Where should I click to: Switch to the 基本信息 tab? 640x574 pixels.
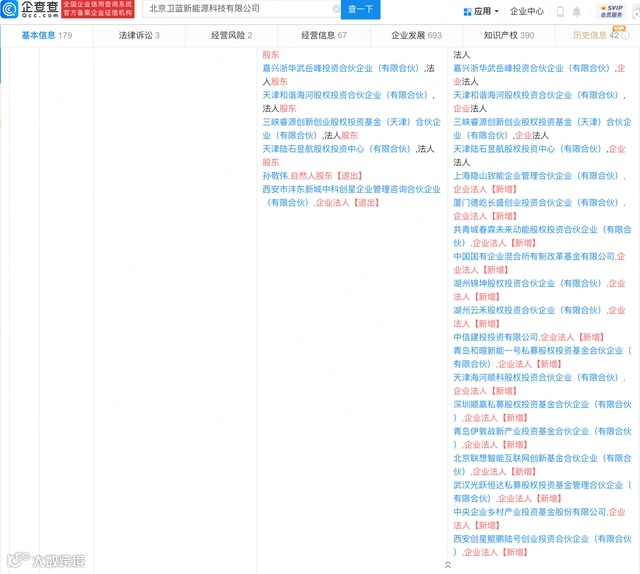click(47, 35)
